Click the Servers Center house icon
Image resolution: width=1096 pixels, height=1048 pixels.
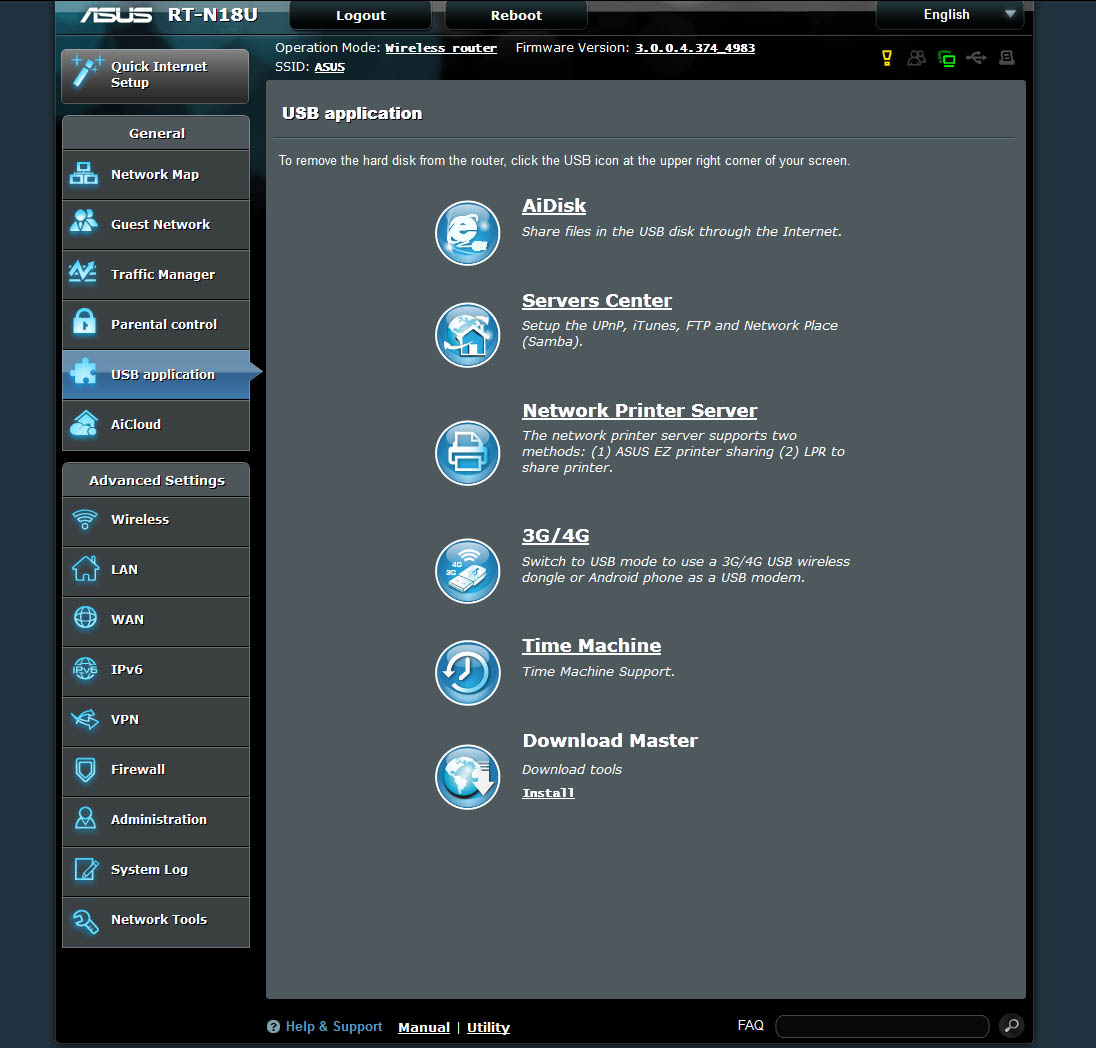click(467, 335)
